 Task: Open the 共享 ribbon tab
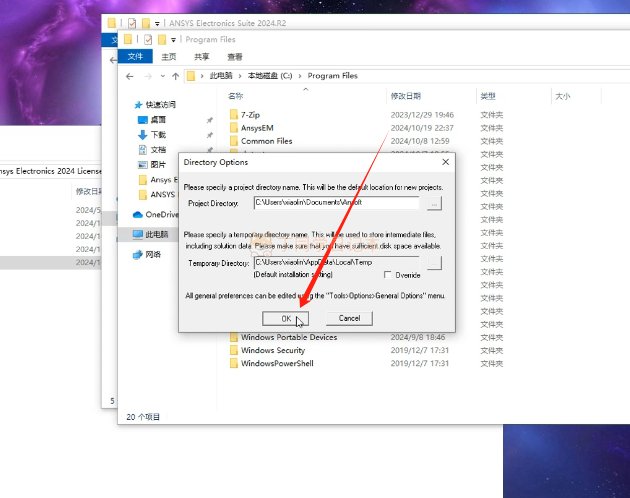point(202,57)
